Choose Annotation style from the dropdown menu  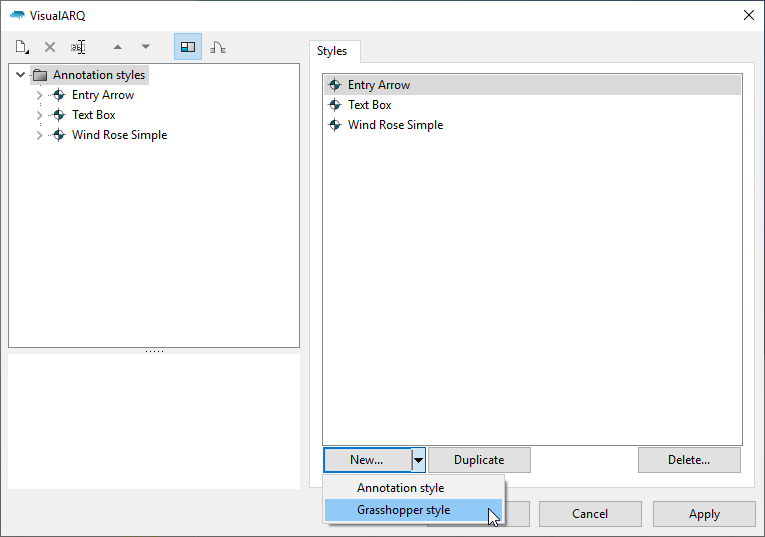(x=413, y=488)
